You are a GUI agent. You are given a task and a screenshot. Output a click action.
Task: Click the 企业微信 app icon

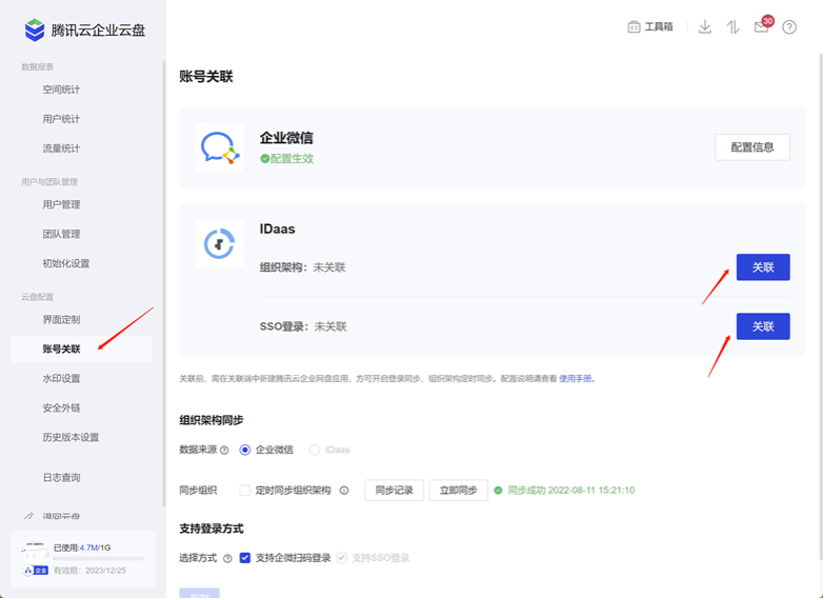pyautogui.click(x=220, y=147)
